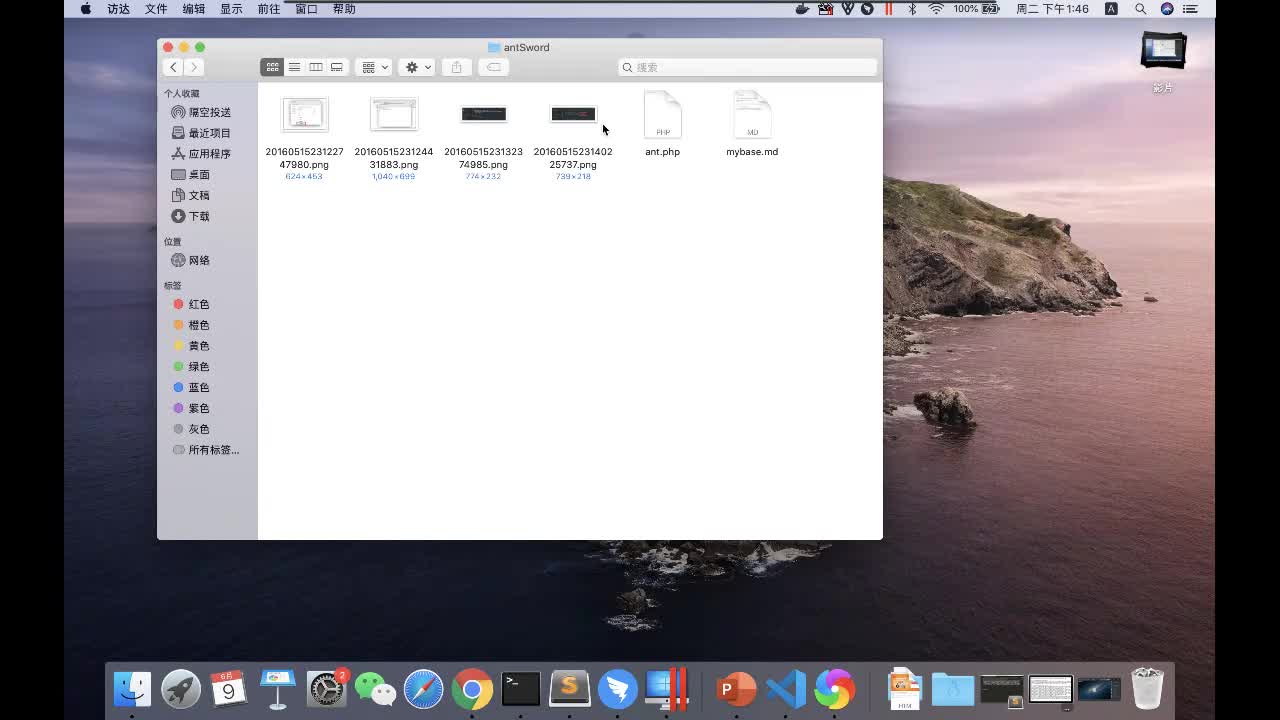Screen dimensions: 1280x720
Task: Open Docker status menu icon
Action: (803, 9)
